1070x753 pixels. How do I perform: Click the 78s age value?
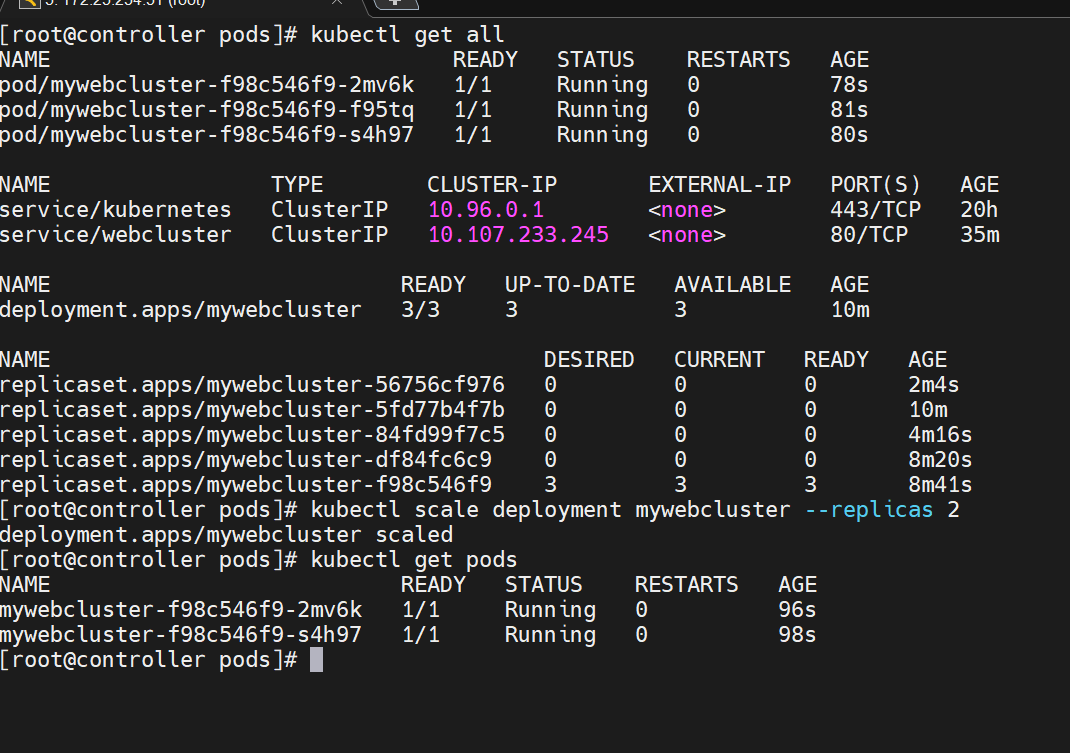tap(849, 85)
